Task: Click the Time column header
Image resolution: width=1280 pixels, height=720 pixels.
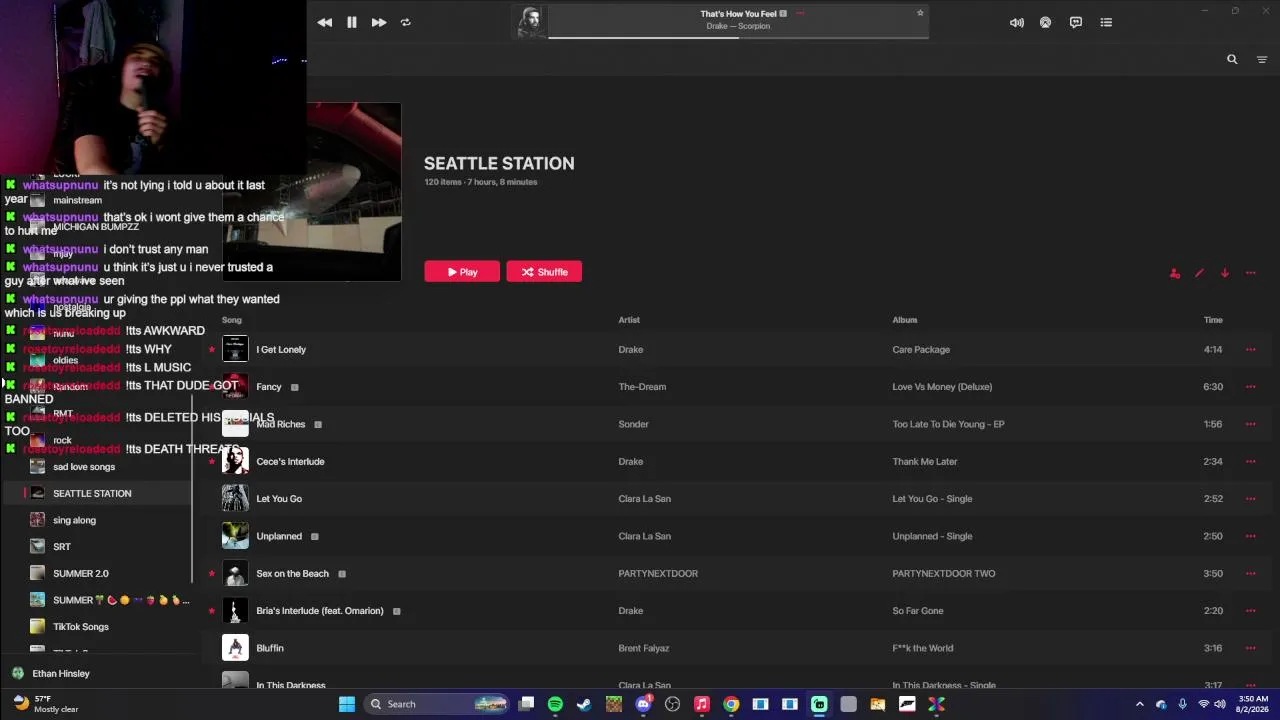Action: [1213, 320]
